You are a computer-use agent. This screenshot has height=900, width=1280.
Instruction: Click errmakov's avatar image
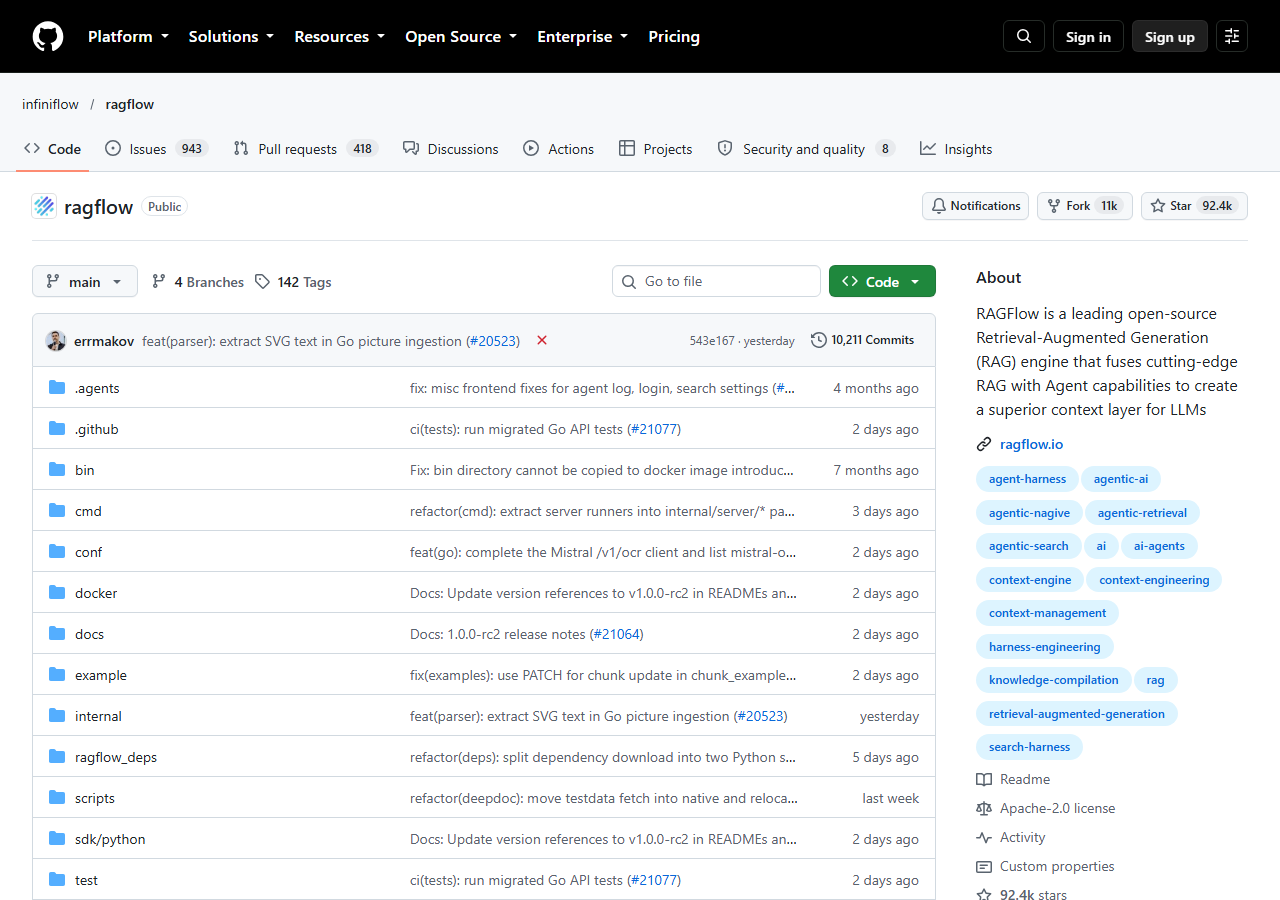56,341
